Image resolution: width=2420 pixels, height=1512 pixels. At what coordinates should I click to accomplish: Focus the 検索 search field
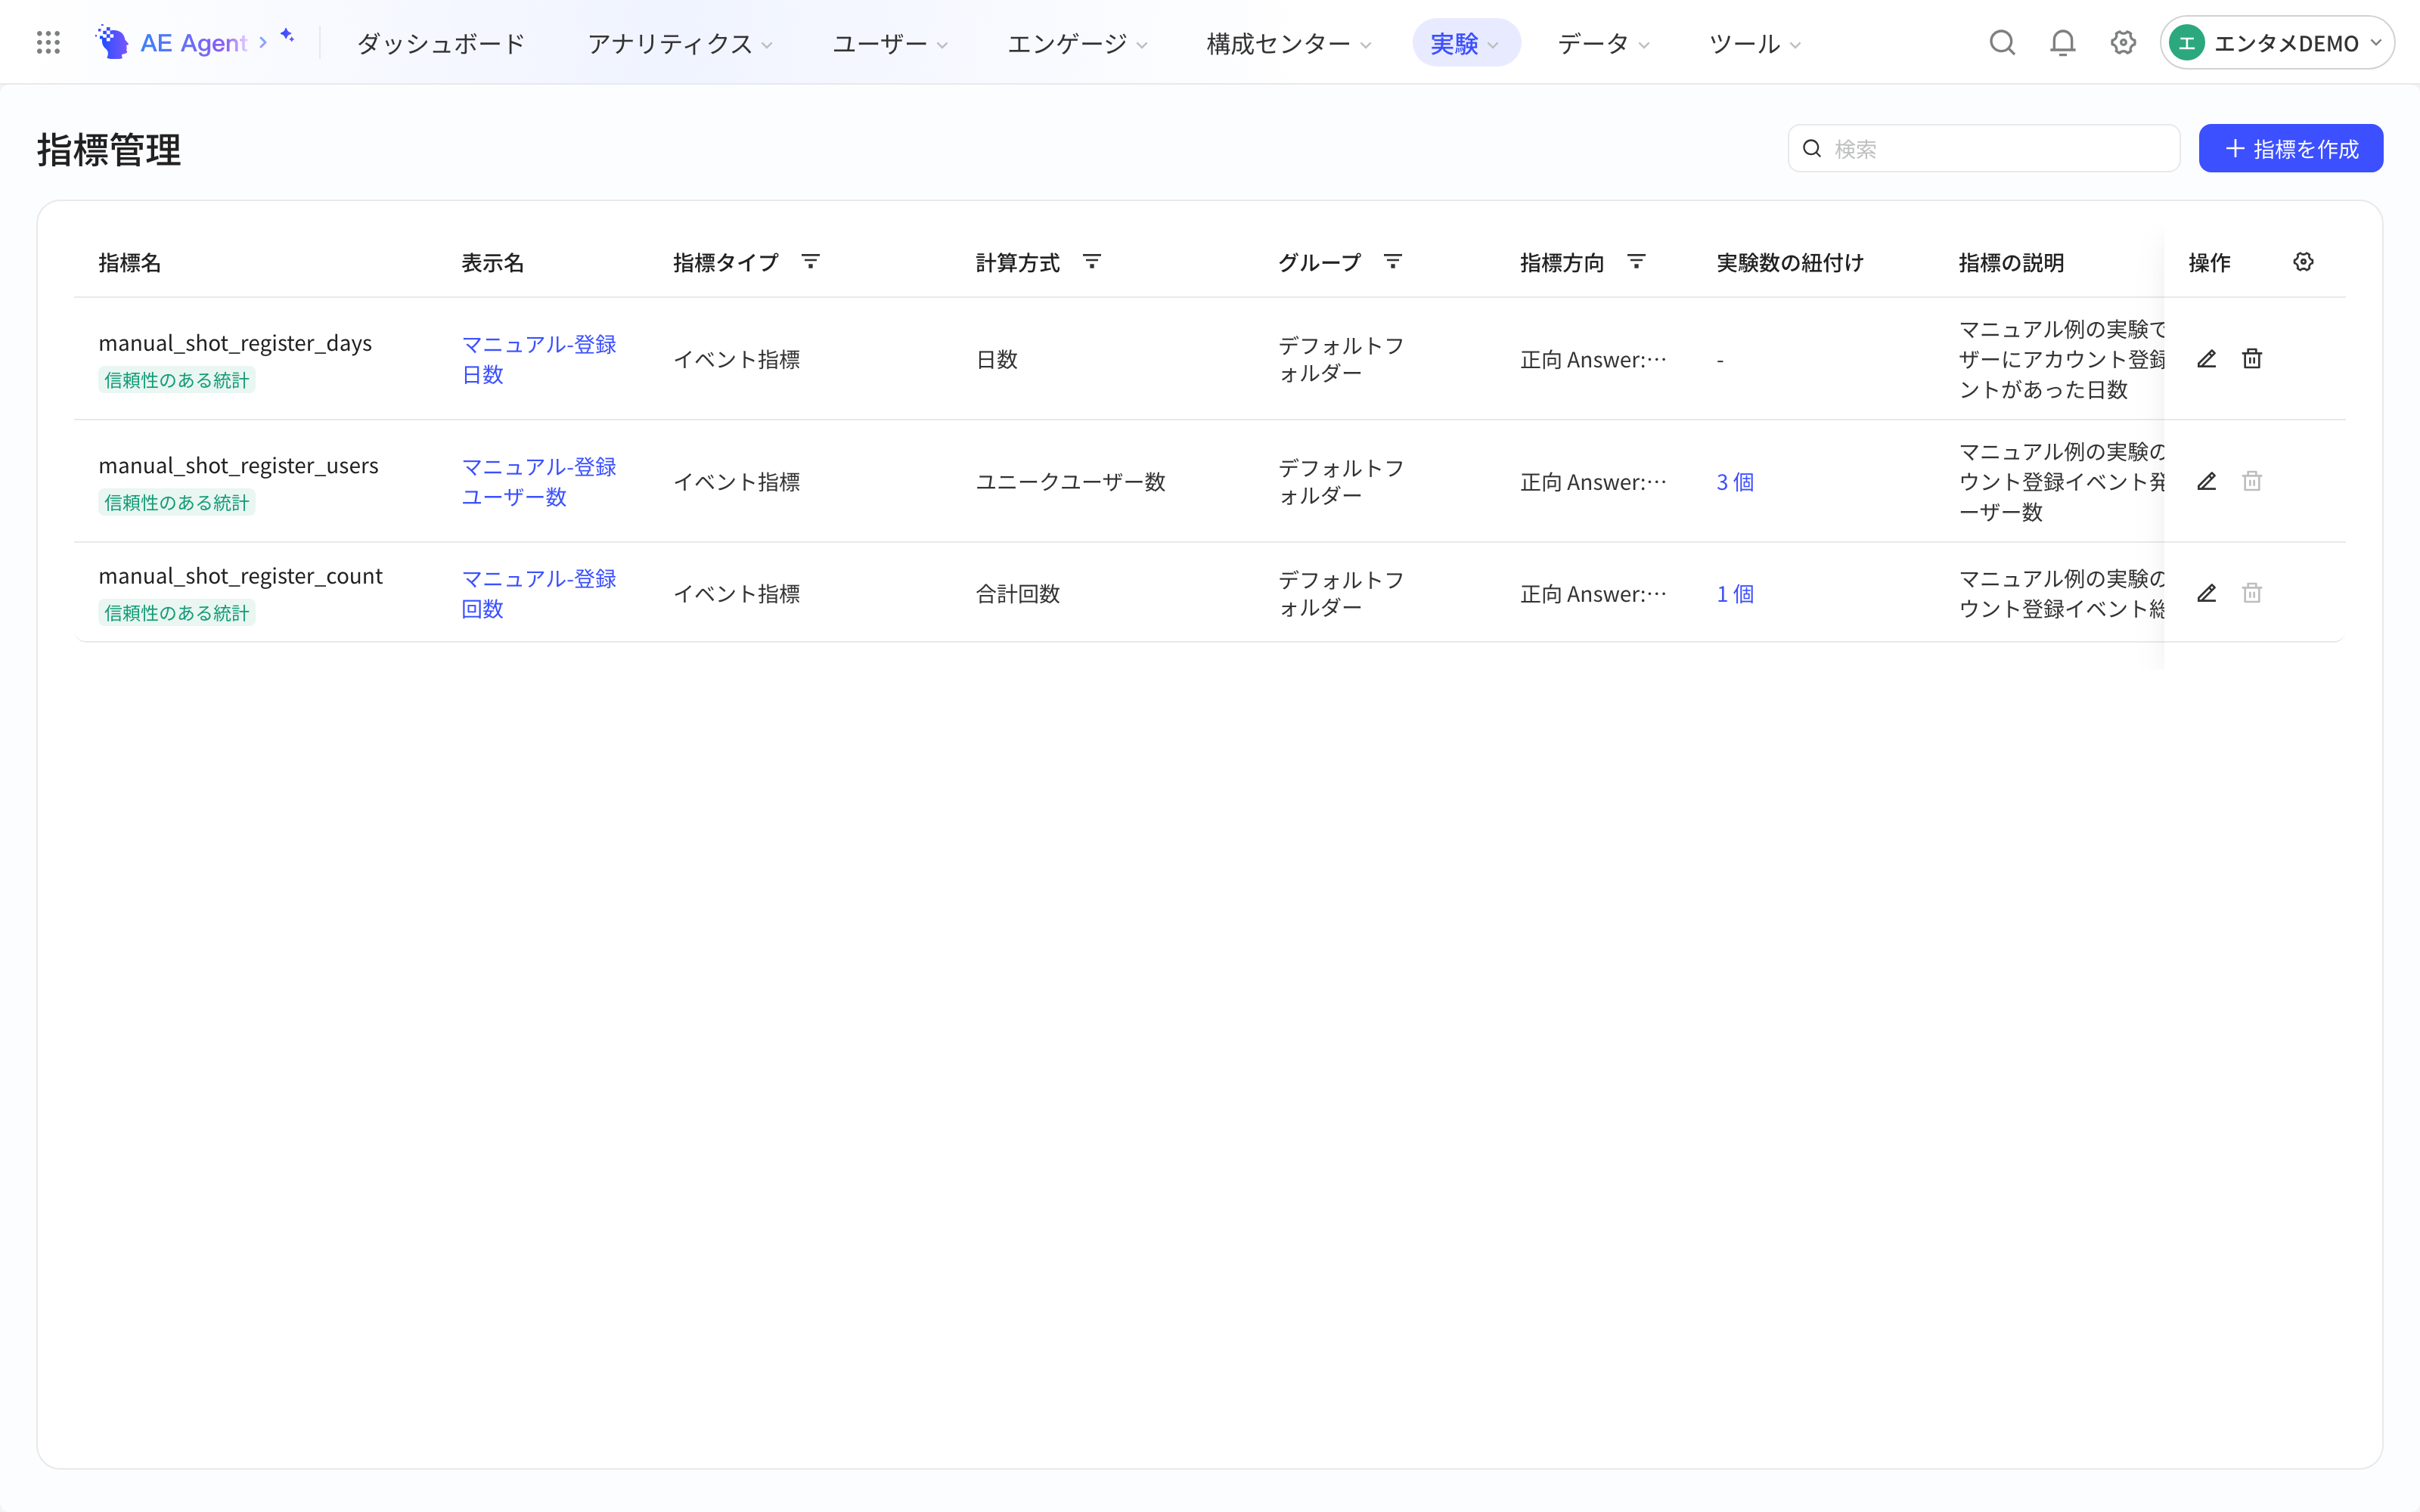point(1984,149)
